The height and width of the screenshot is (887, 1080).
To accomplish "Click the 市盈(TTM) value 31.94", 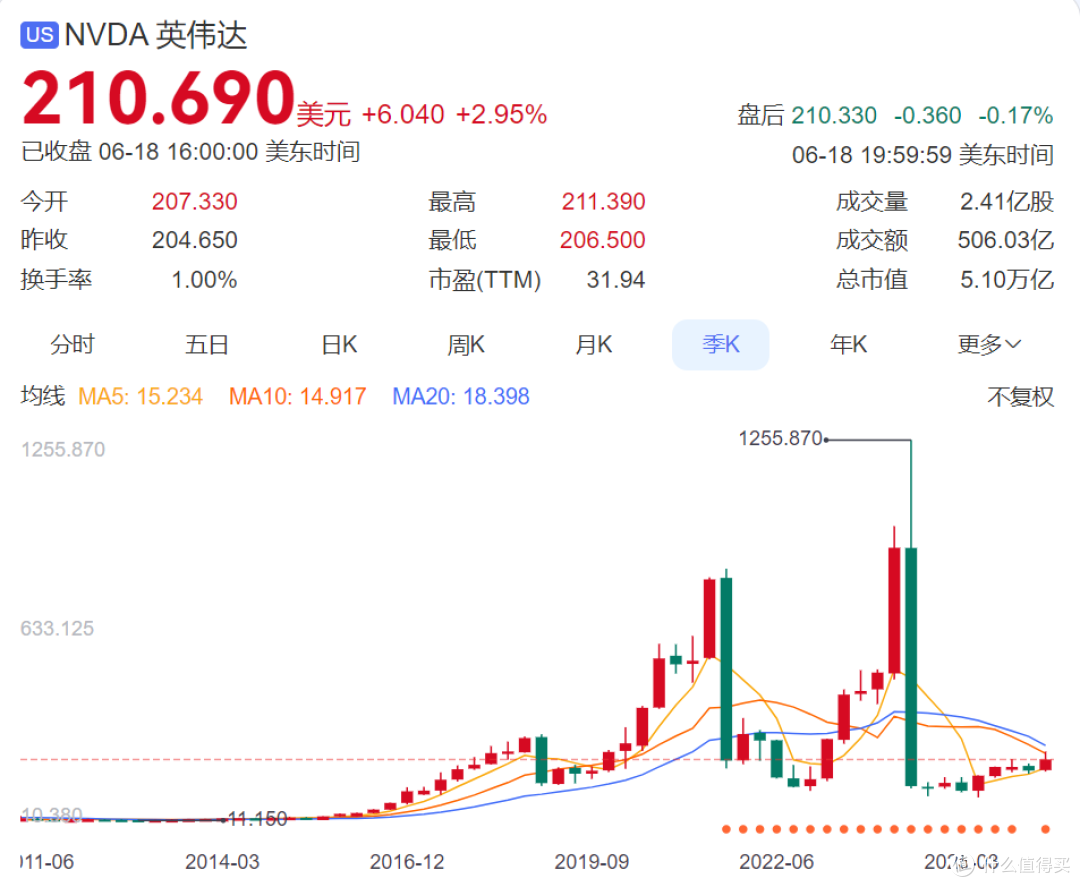I will click(616, 280).
